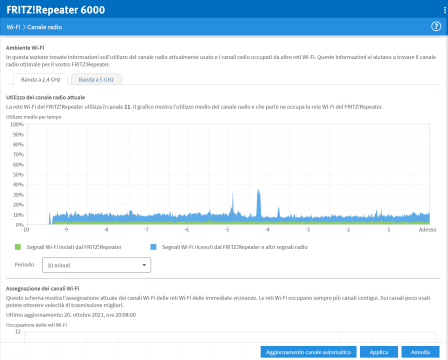Click the Ambiente Wi-Fi heading
Image resolution: width=448 pixels, height=360 pixels.
coord(25,48)
